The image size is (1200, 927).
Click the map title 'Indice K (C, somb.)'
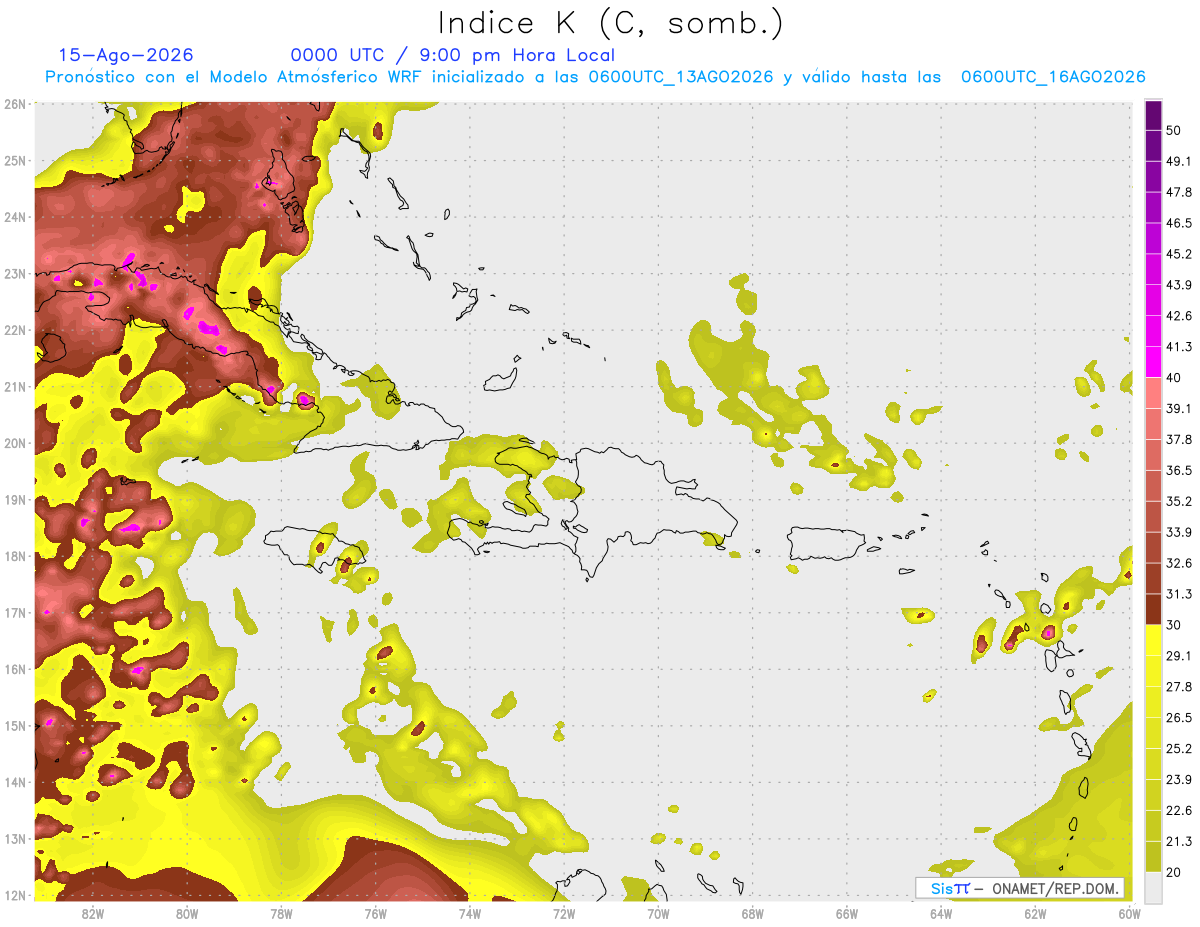[x=611, y=23]
